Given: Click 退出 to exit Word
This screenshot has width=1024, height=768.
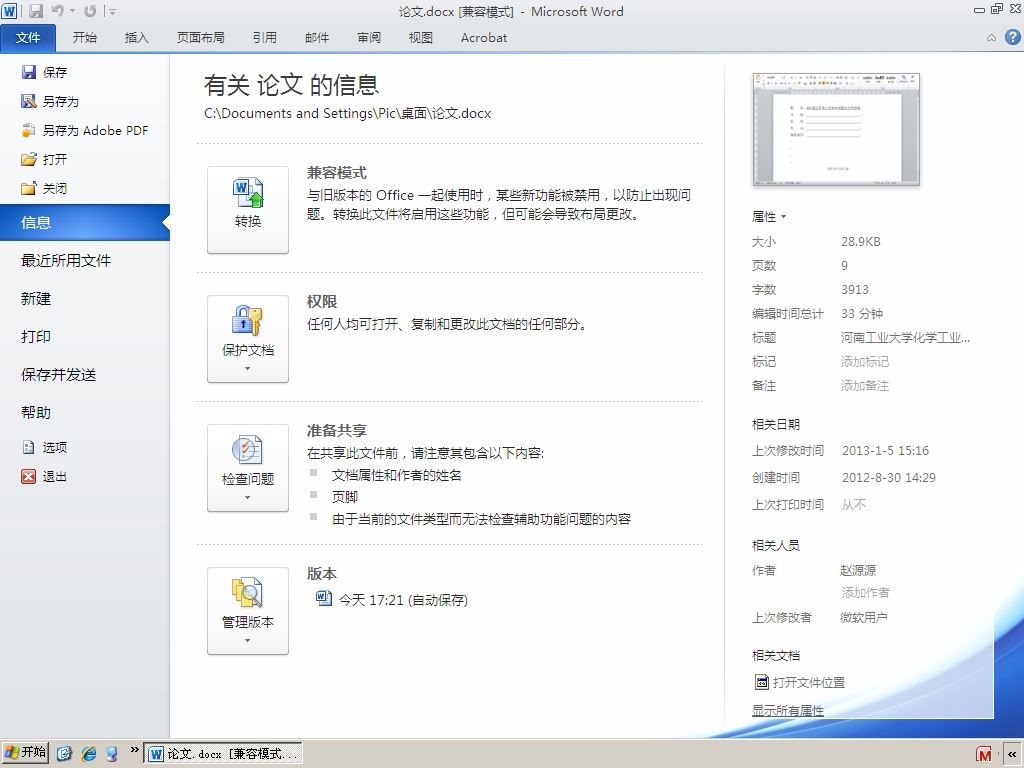Looking at the screenshot, I should 44,477.
